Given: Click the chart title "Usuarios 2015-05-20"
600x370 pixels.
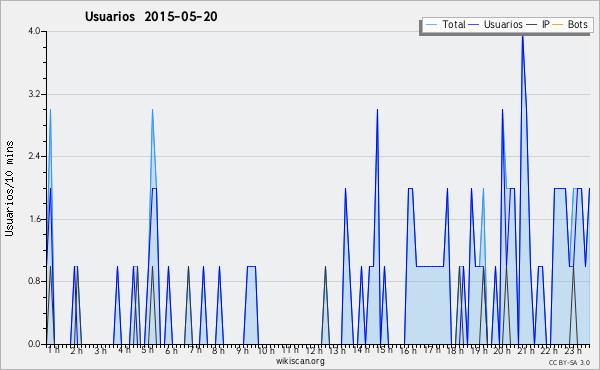Looking at the screenshot, I should pos(151,17).
